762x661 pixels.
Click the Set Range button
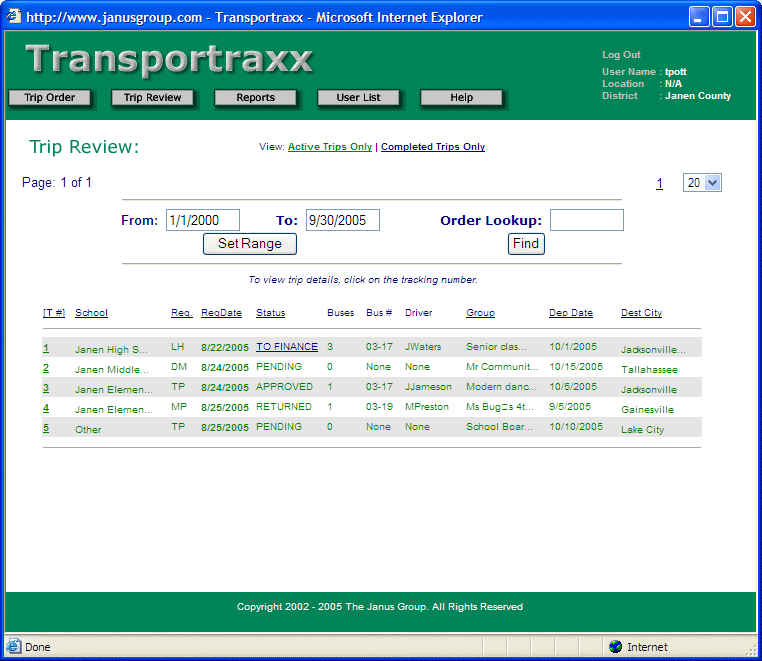(250, 244)
